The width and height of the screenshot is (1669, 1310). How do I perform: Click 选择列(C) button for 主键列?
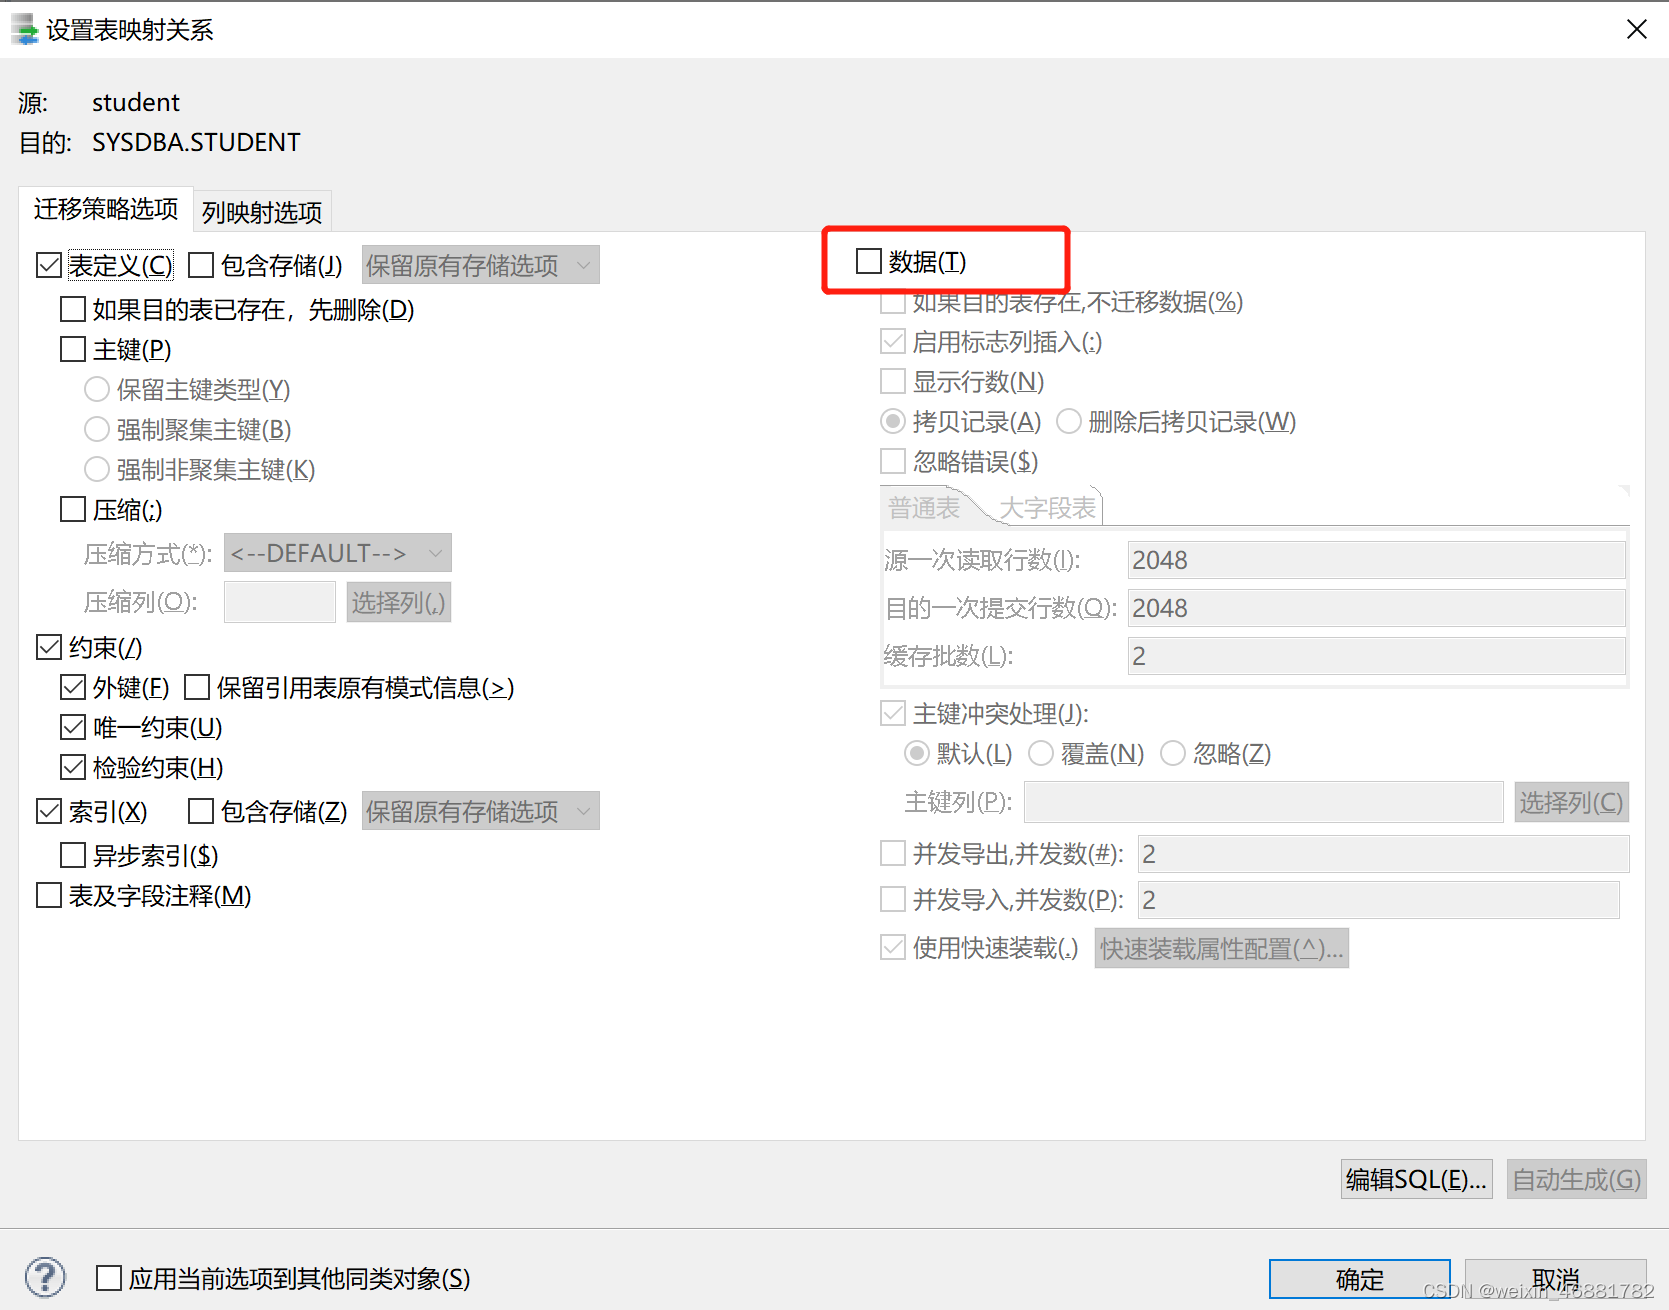1572,802
